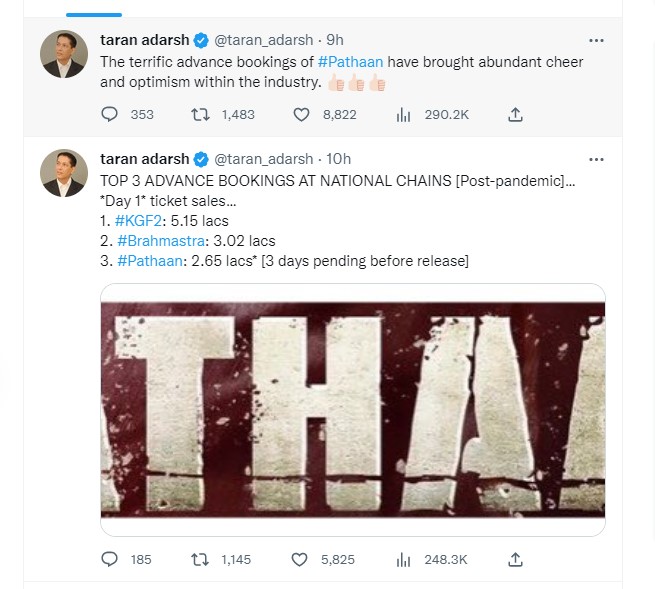Open the 10h timestamp of second tweet
Viewport: 655px width, 589px height.
point(338,159)
